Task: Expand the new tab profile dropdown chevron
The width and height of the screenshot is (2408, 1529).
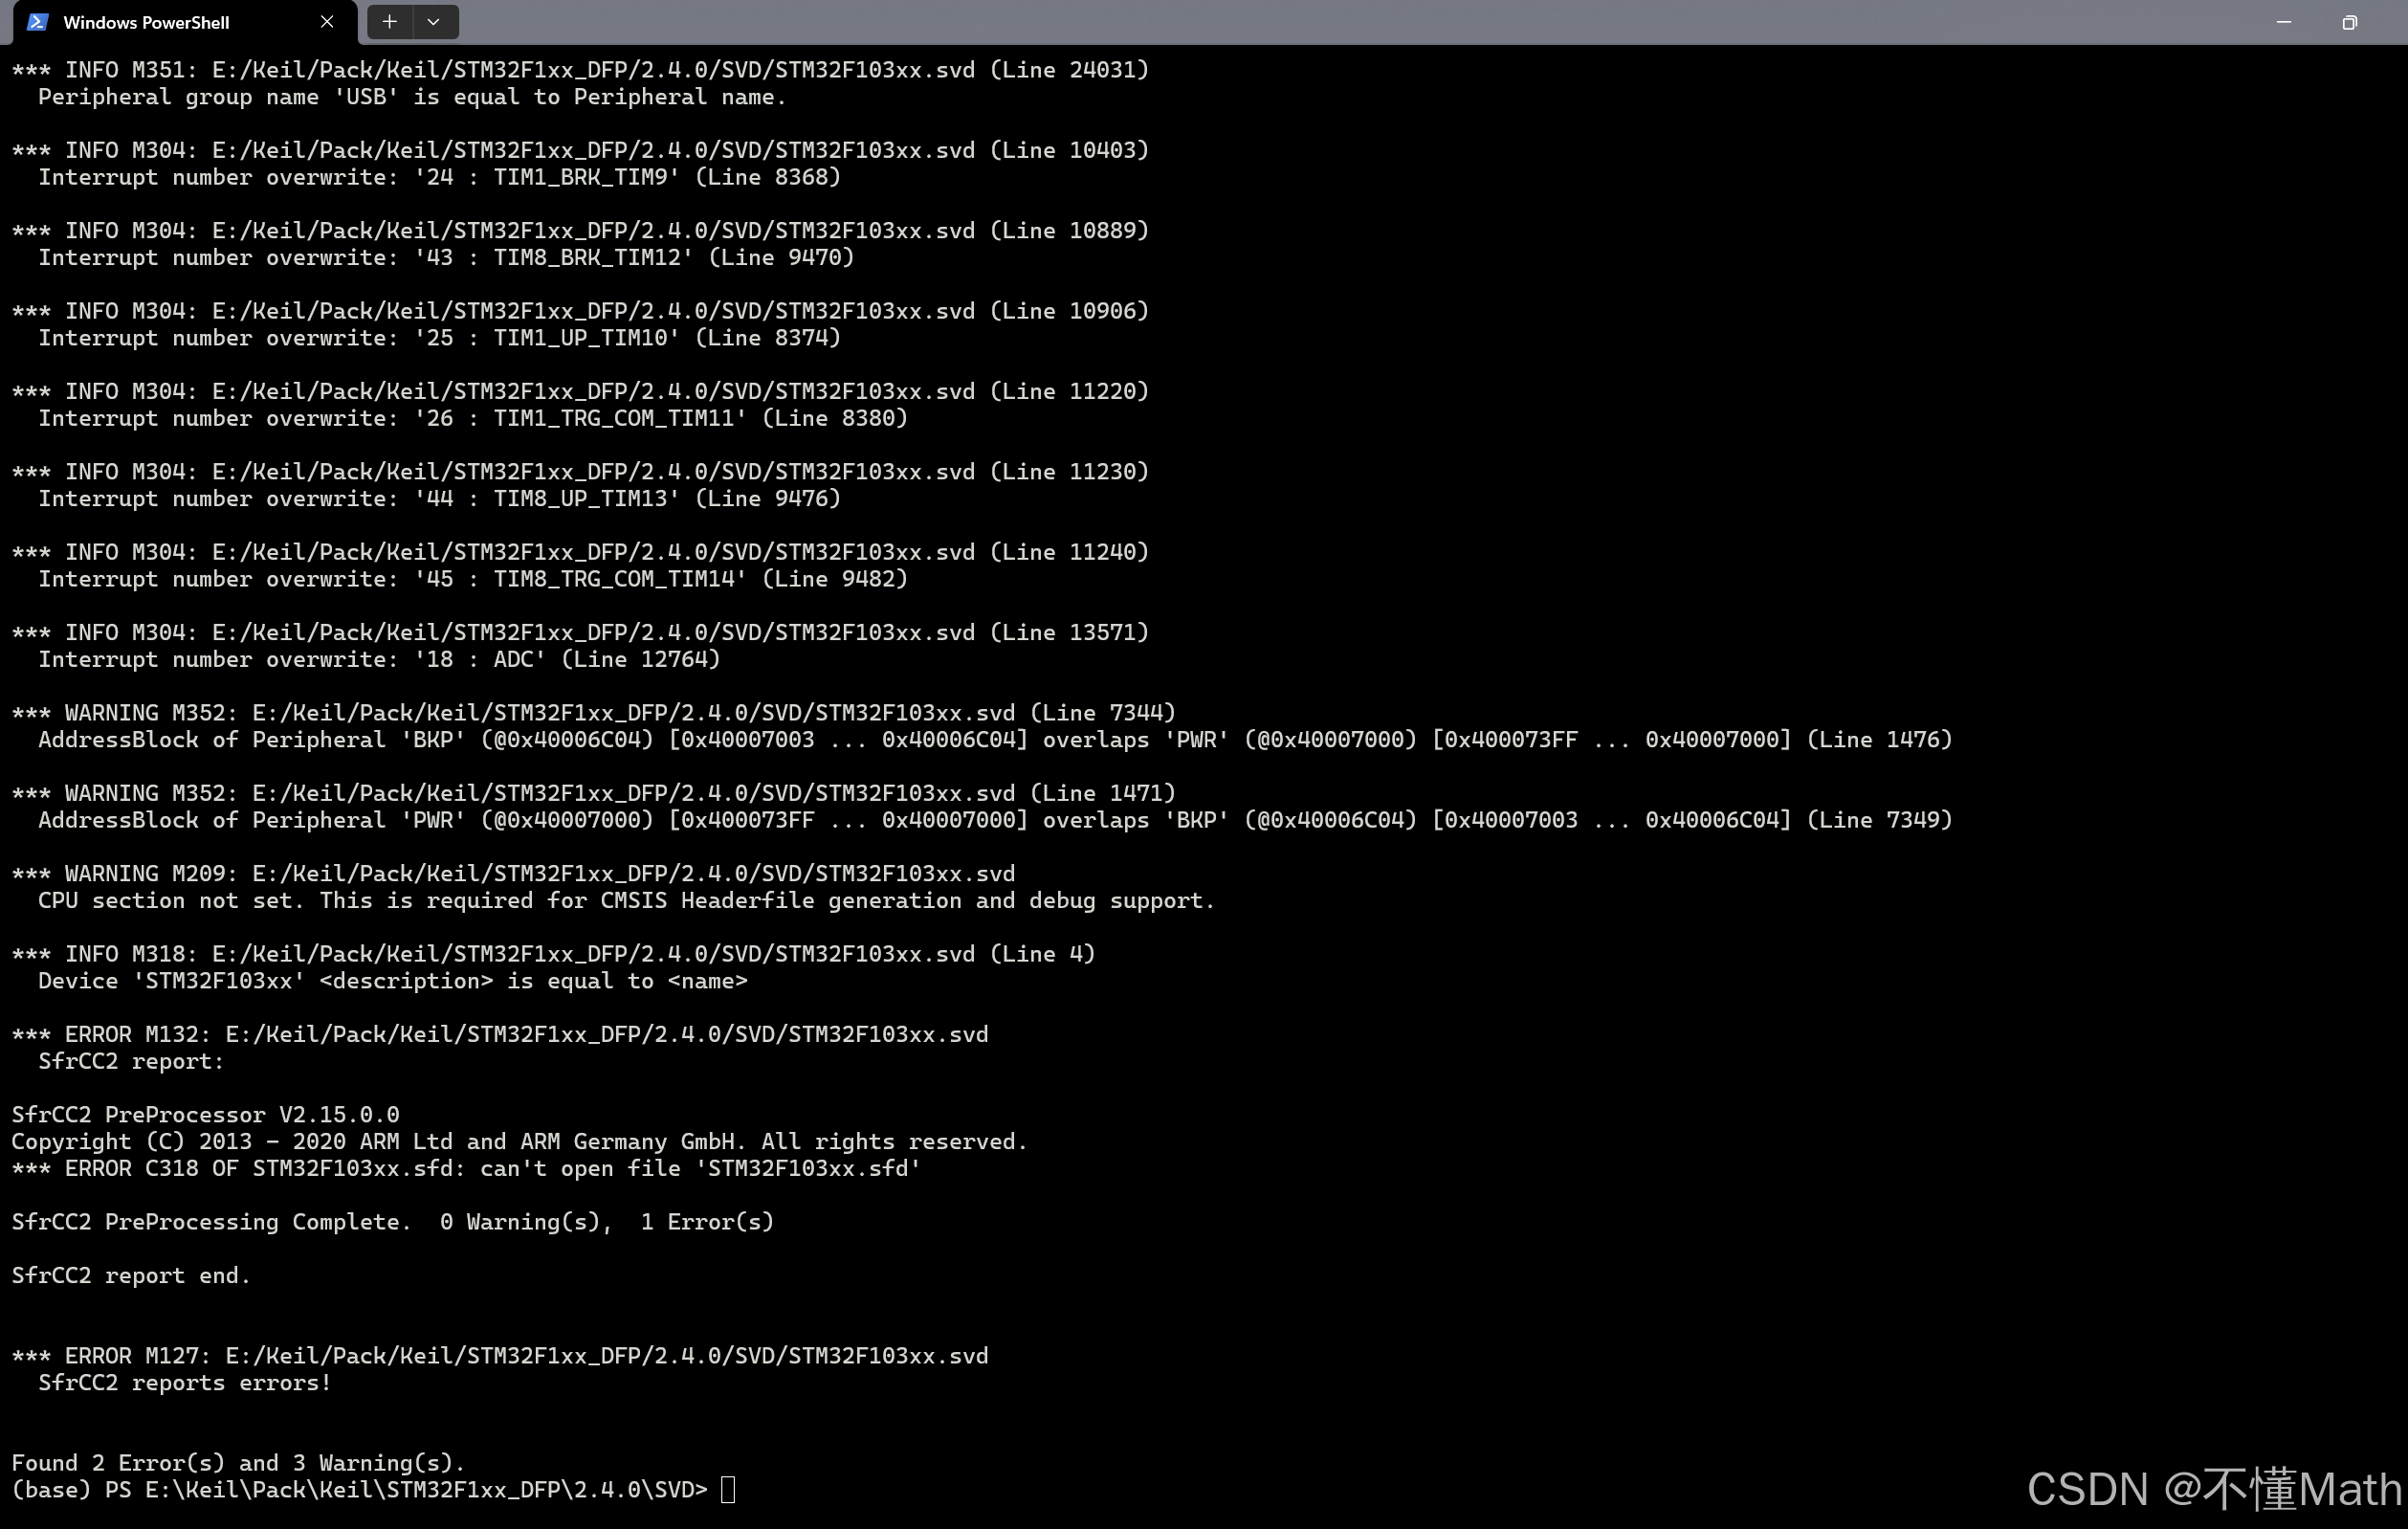Action: (x=434, y=22)
